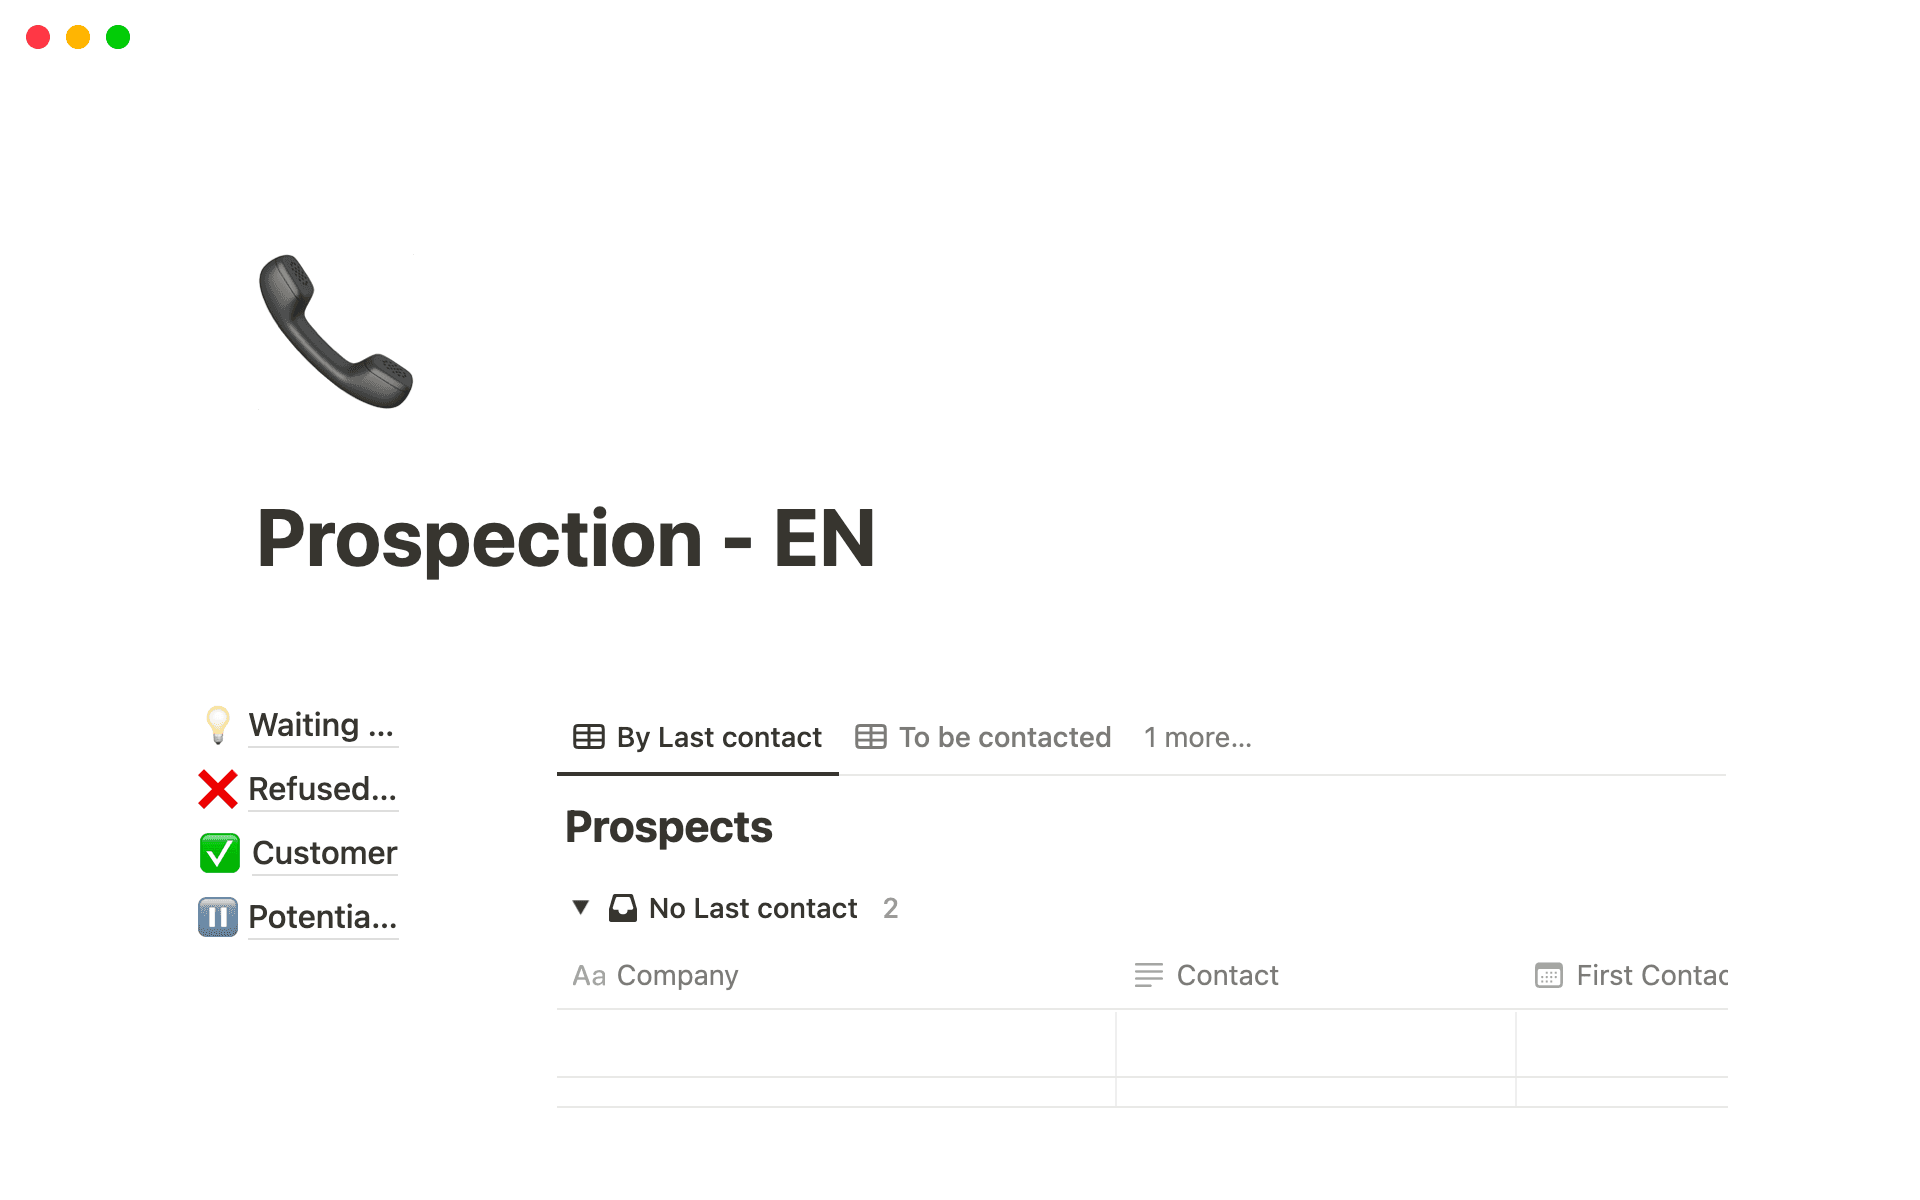
Task: Open the Waiting page link
Action: (x=321, y=725)
